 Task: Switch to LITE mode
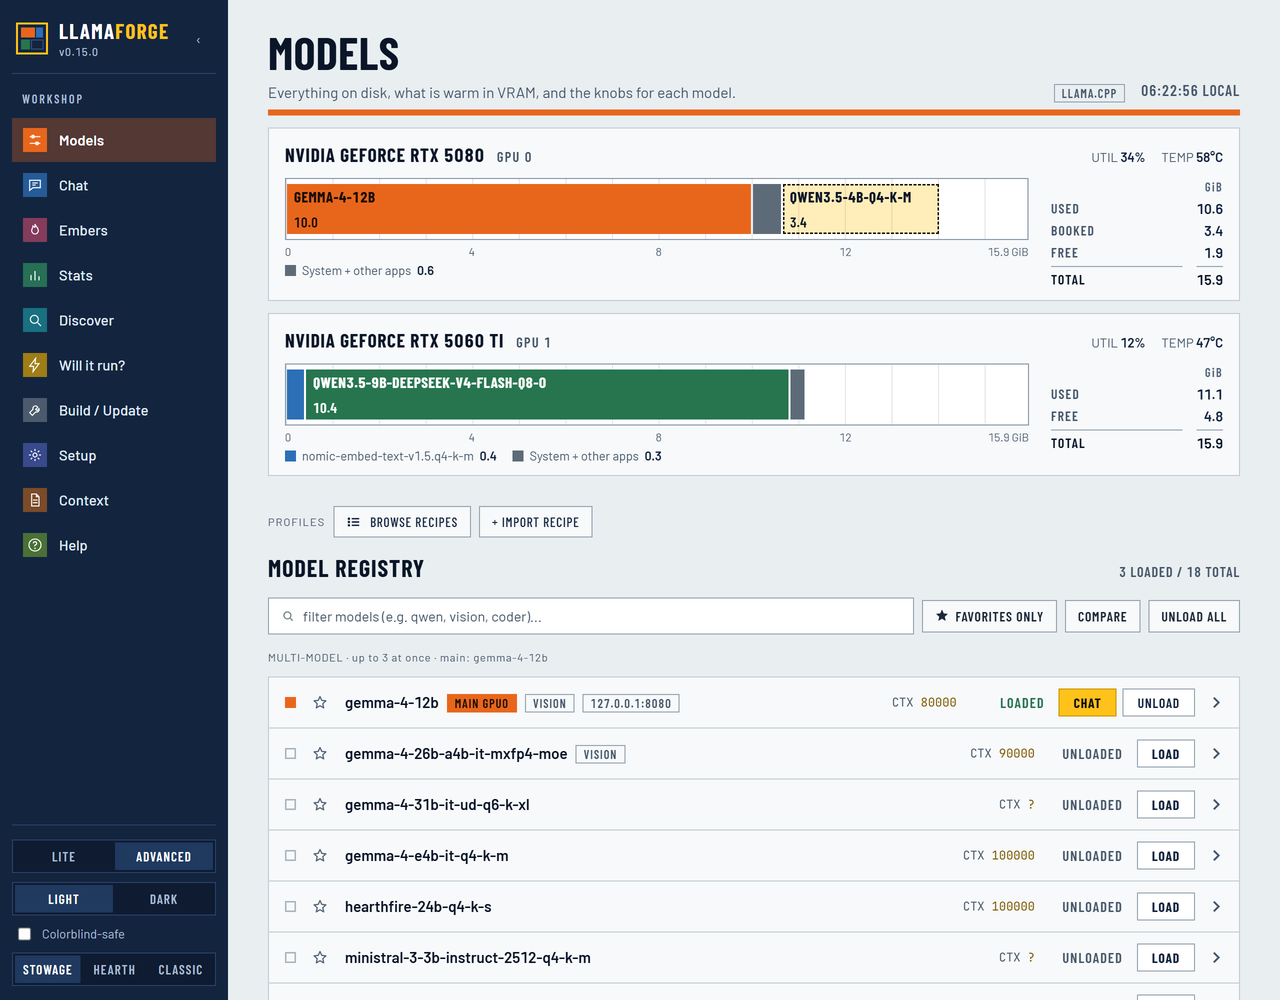(64, 857)
